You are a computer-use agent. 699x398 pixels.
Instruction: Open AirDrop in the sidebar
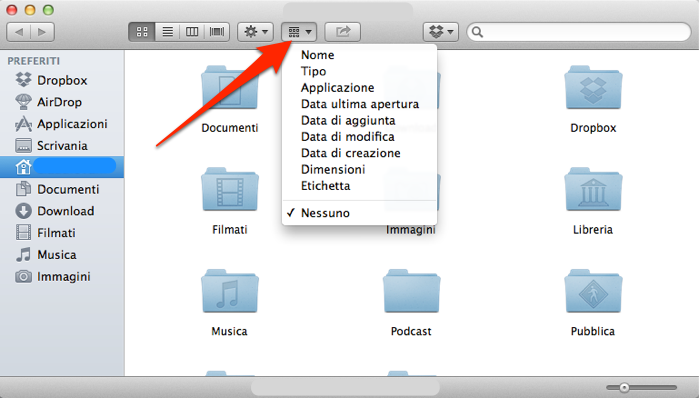point(62,102)
